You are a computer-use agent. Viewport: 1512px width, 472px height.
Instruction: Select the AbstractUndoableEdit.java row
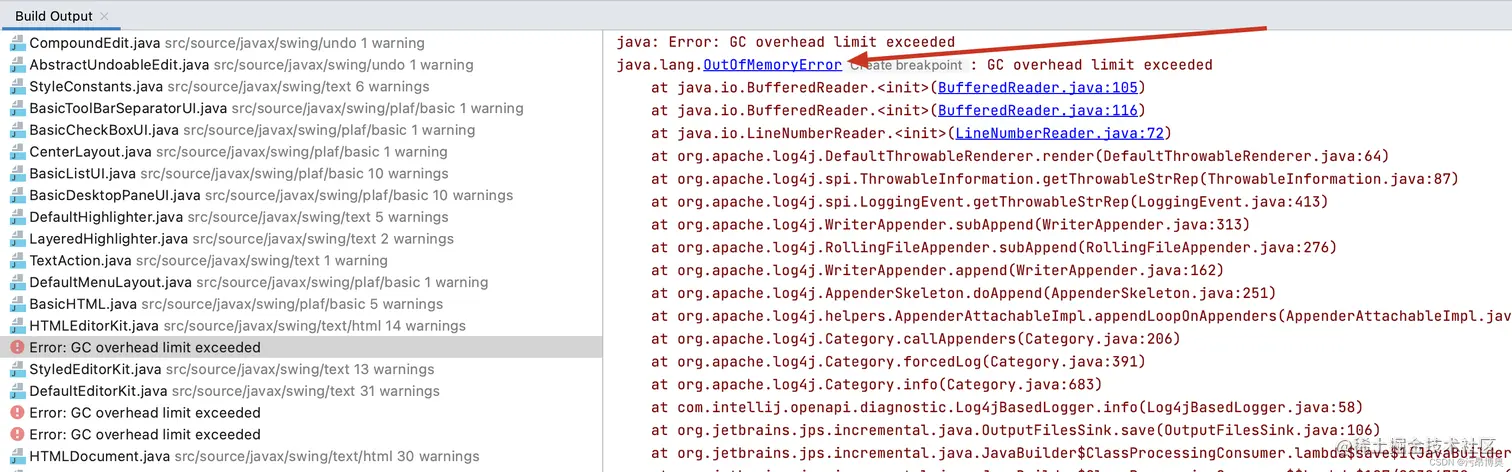coord(302,65)
